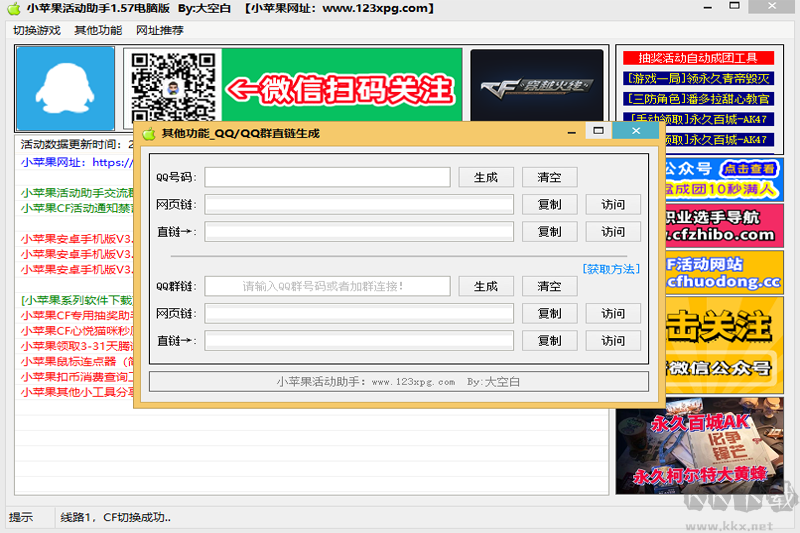Click the first 直链 output field
Screen dimensions: 800x533
point(359,232)
